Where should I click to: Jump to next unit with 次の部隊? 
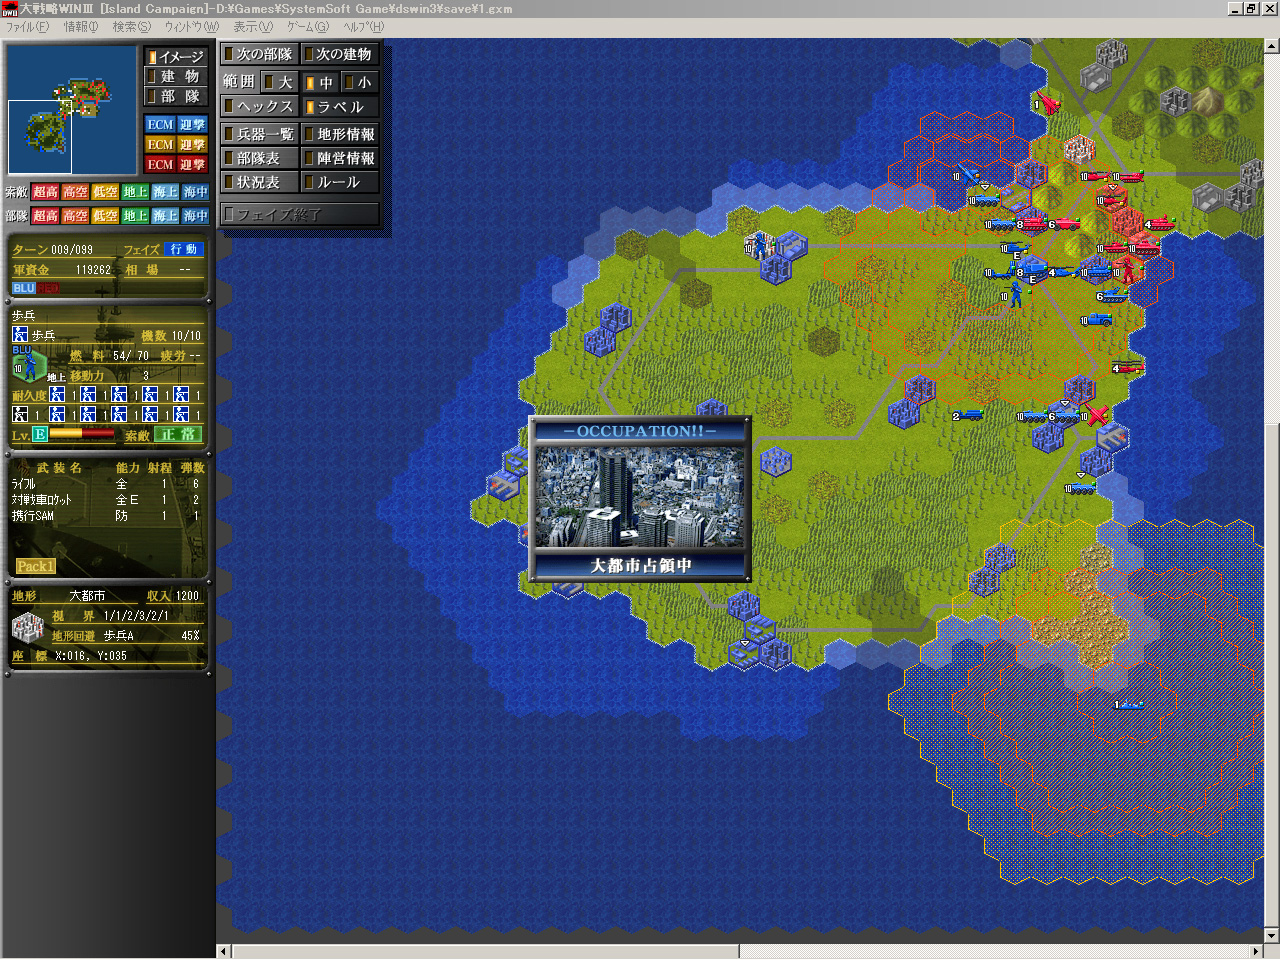[260, 54]
